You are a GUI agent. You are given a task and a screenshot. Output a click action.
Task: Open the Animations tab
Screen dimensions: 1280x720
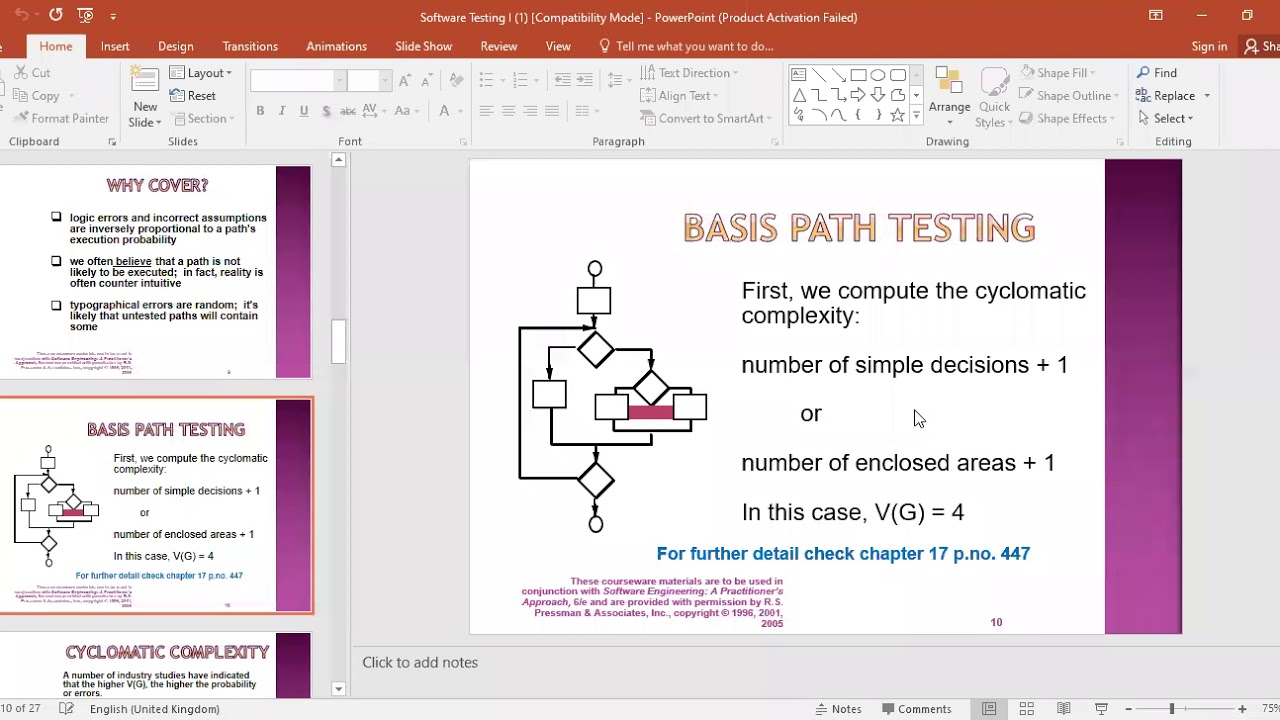pyautogui.click(x=336, y=46)
